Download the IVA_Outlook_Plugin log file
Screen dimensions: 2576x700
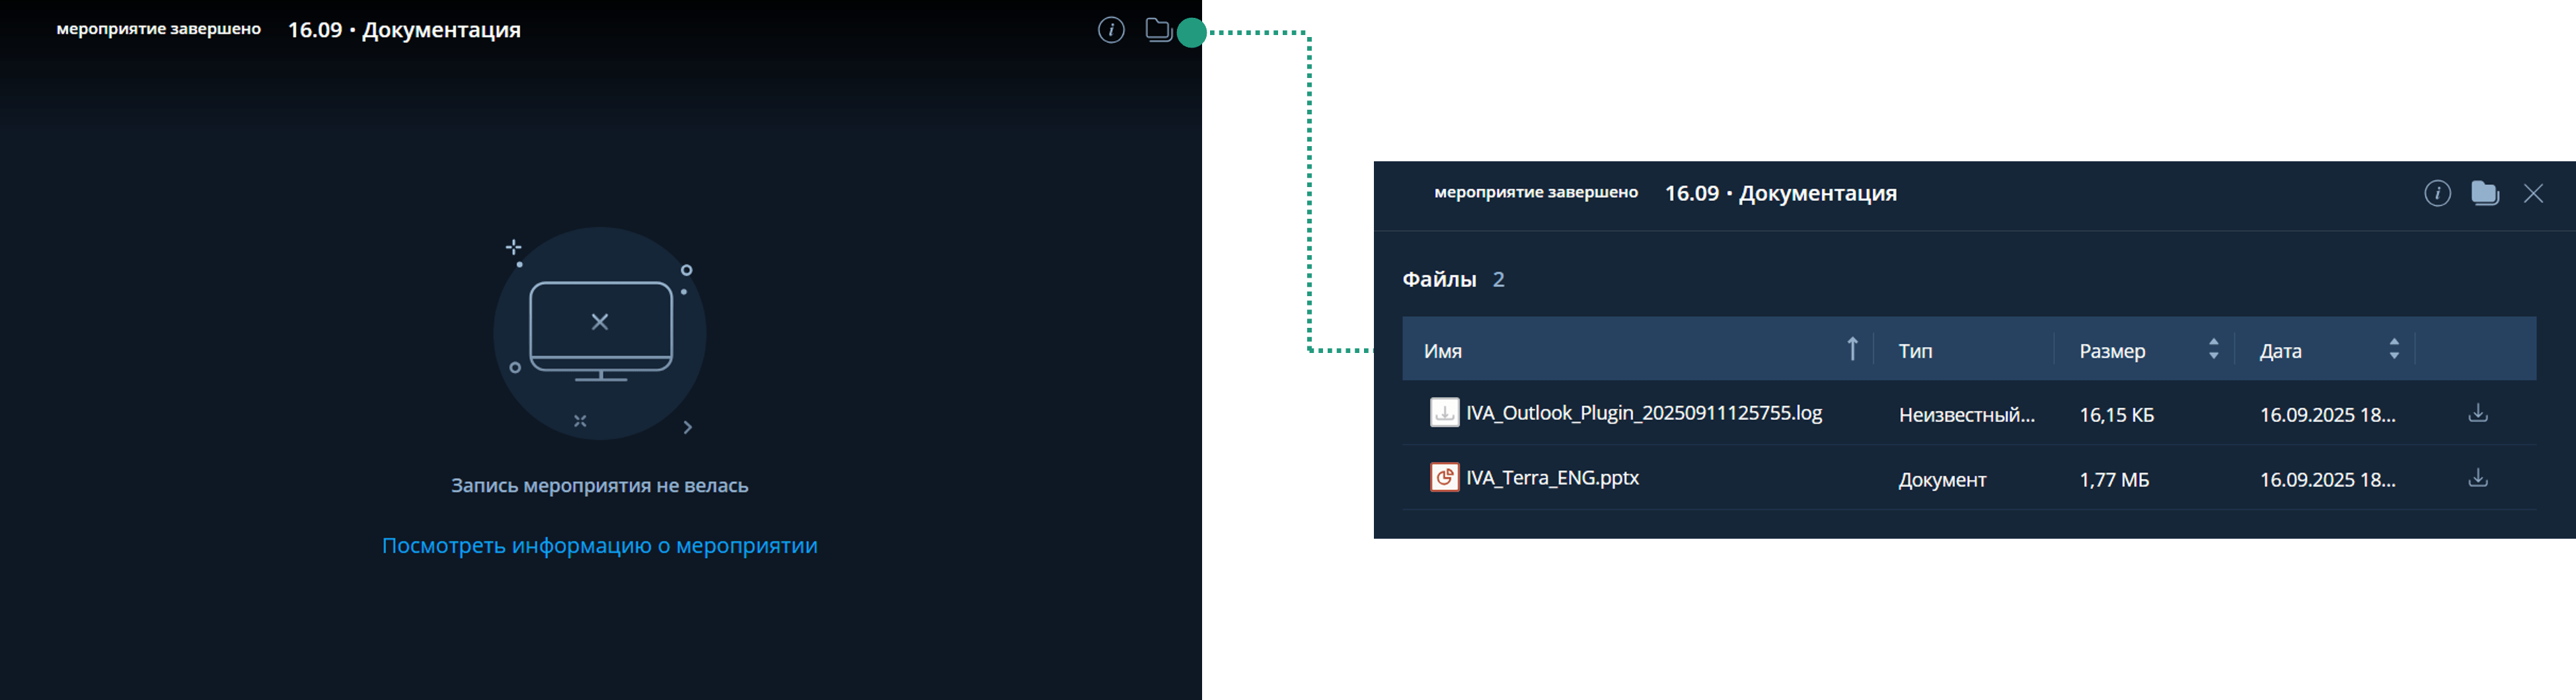pos(2478,413)
